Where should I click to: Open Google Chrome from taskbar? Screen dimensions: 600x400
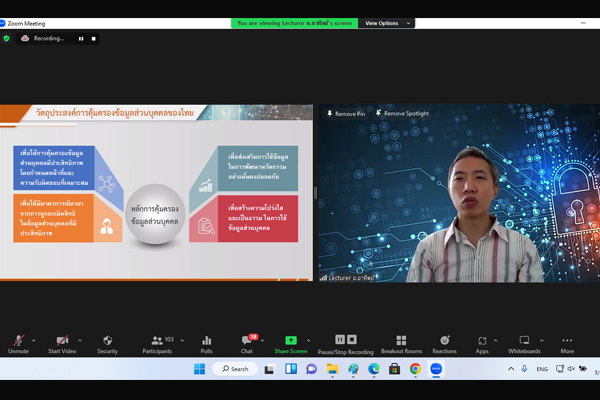pos(415,369)
